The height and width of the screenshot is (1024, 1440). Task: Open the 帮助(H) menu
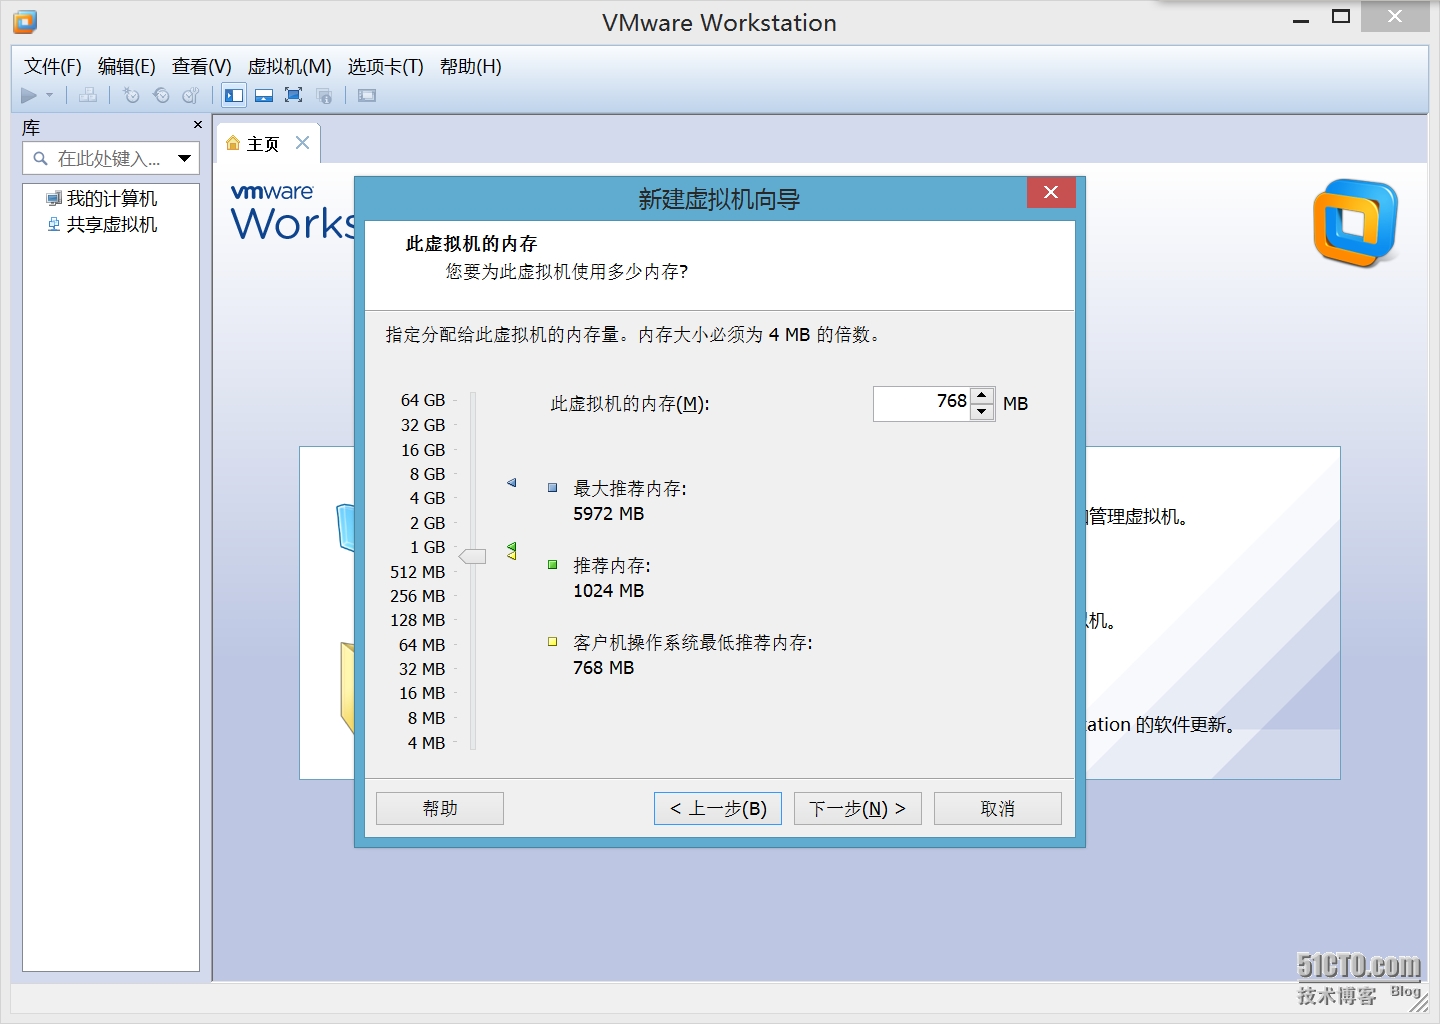[x=471, y=66]
